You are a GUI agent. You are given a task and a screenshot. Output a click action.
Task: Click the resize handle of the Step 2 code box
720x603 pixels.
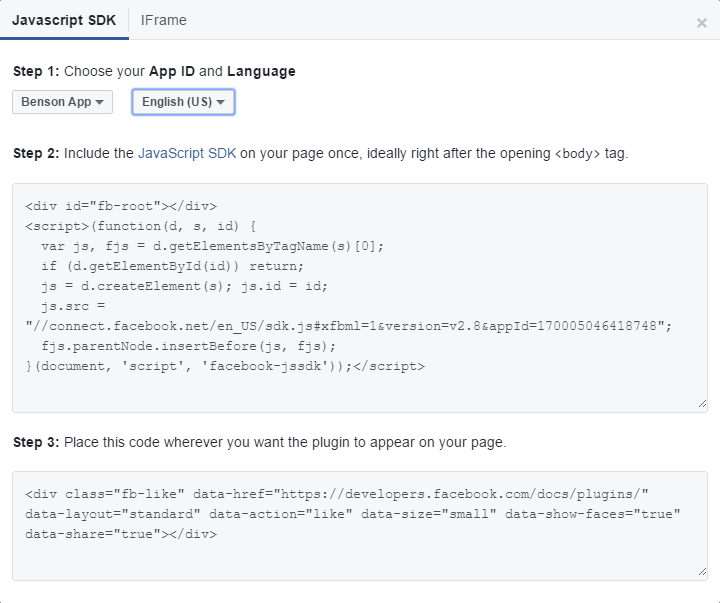click(702, 404)
